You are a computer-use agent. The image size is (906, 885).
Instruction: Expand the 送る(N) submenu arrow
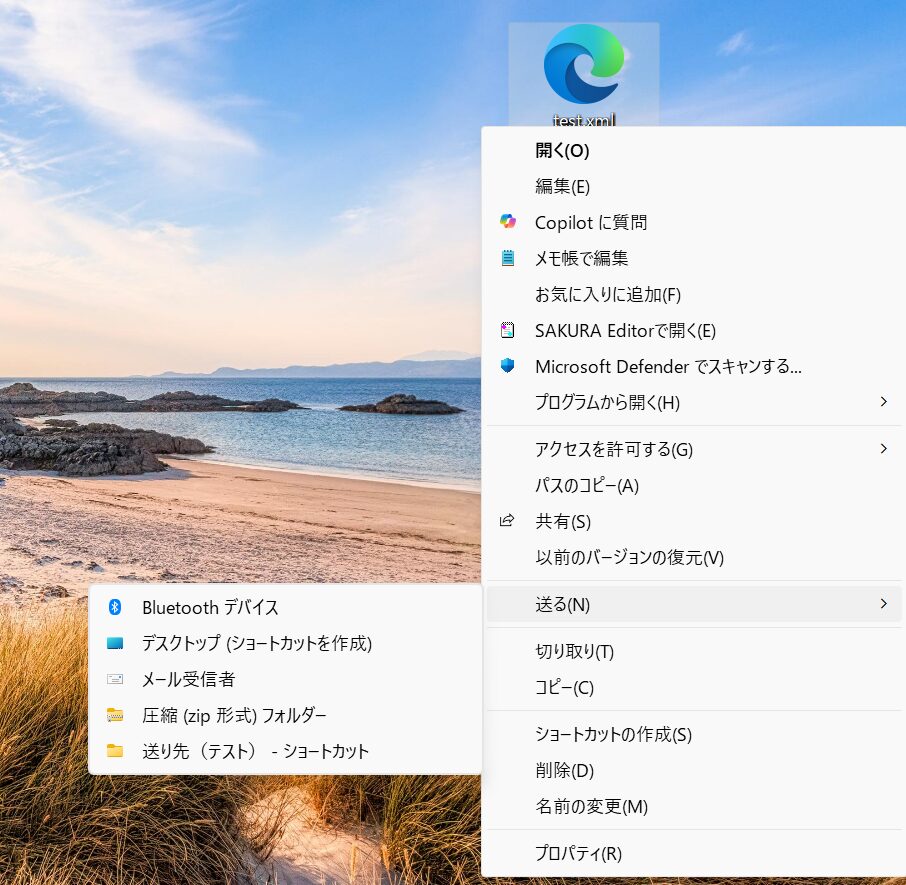click(x=883, y=604)
